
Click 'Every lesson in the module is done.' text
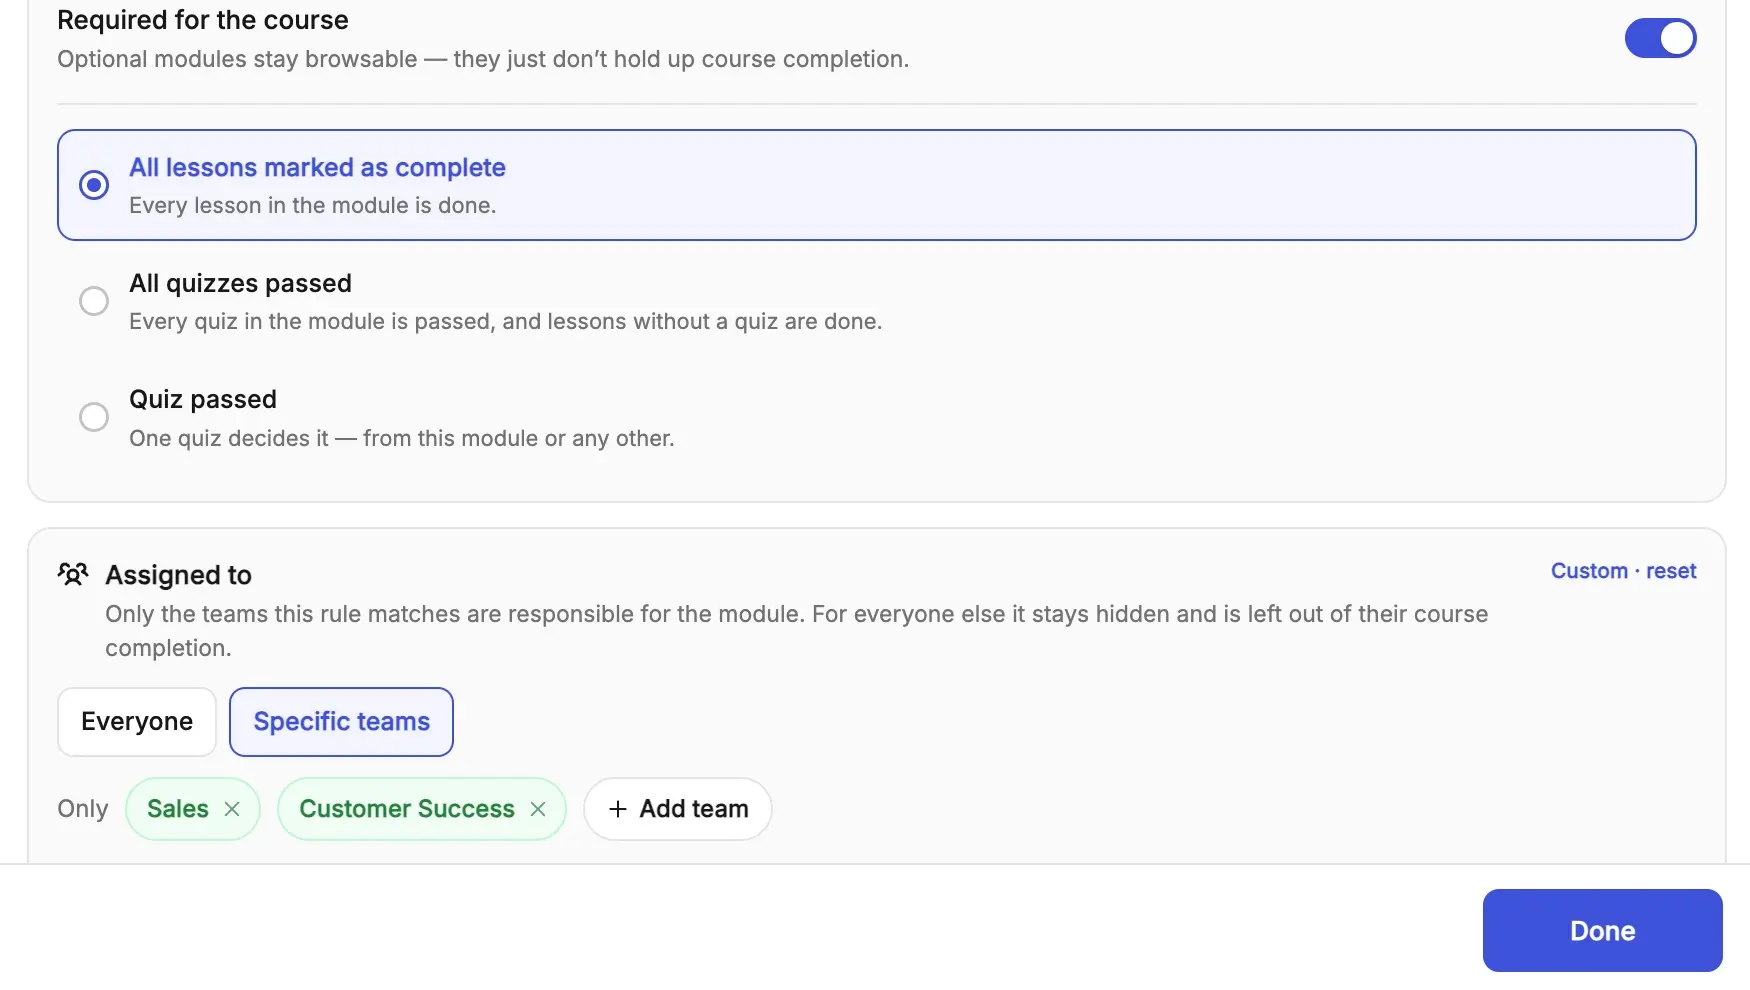[312, 205]
